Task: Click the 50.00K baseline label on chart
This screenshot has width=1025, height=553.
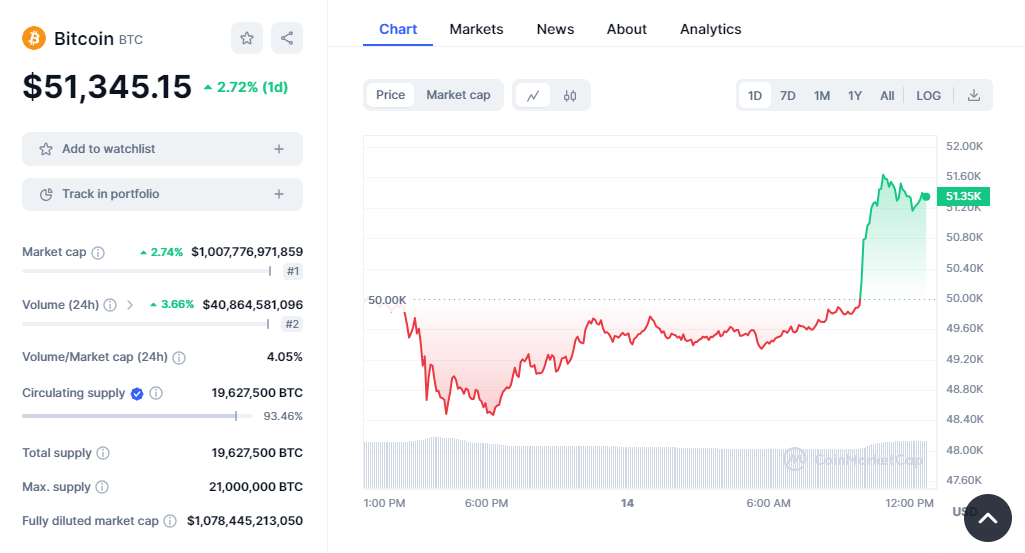Action: click(387, 300)
